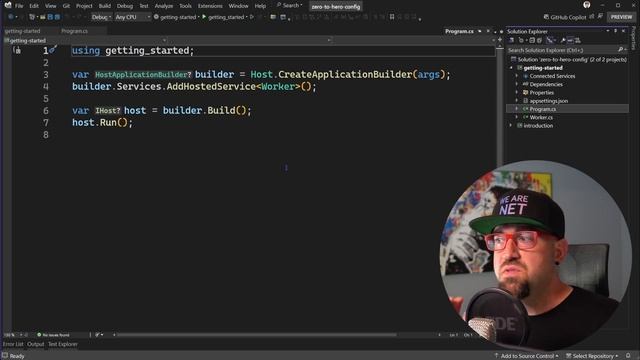Open the Any CPU platform dropdown
Screen dimensions: 640x360
point(132,17)
